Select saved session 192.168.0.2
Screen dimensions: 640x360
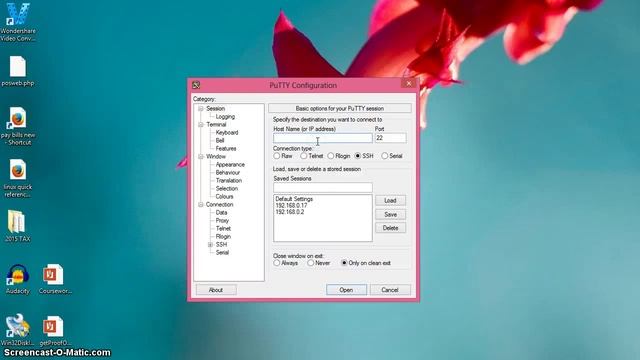click(x=289, y=212)
